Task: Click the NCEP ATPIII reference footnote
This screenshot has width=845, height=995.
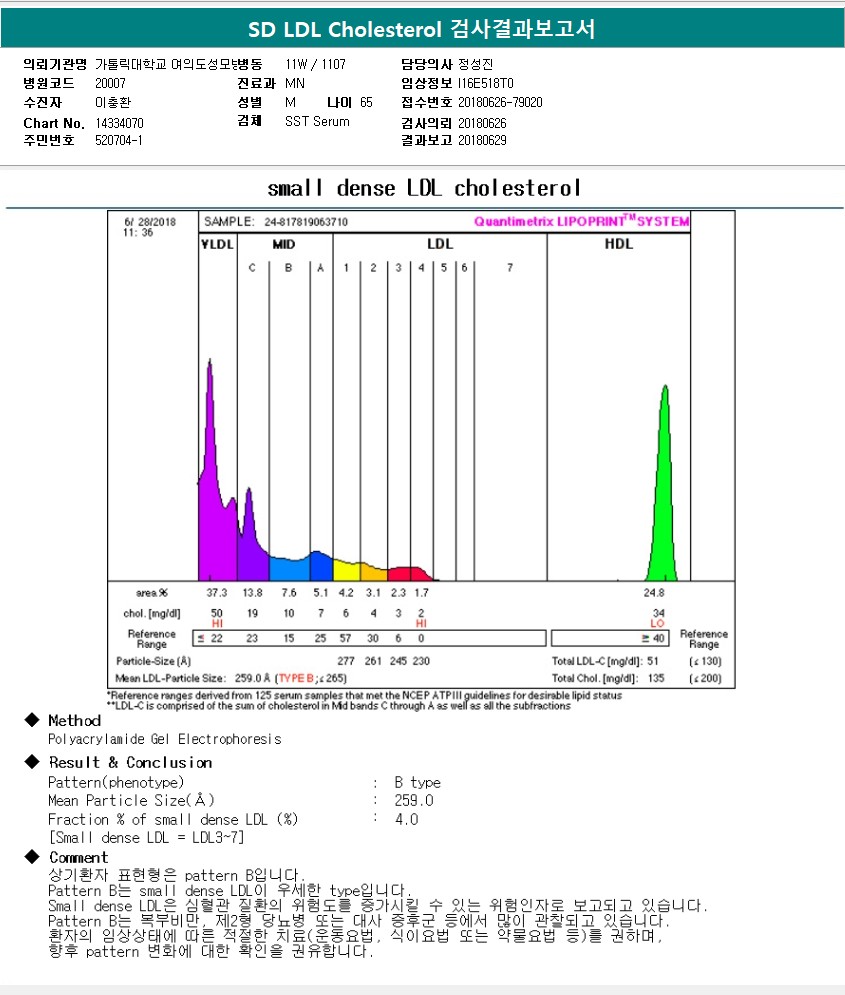Action: [x=364, y=695]
